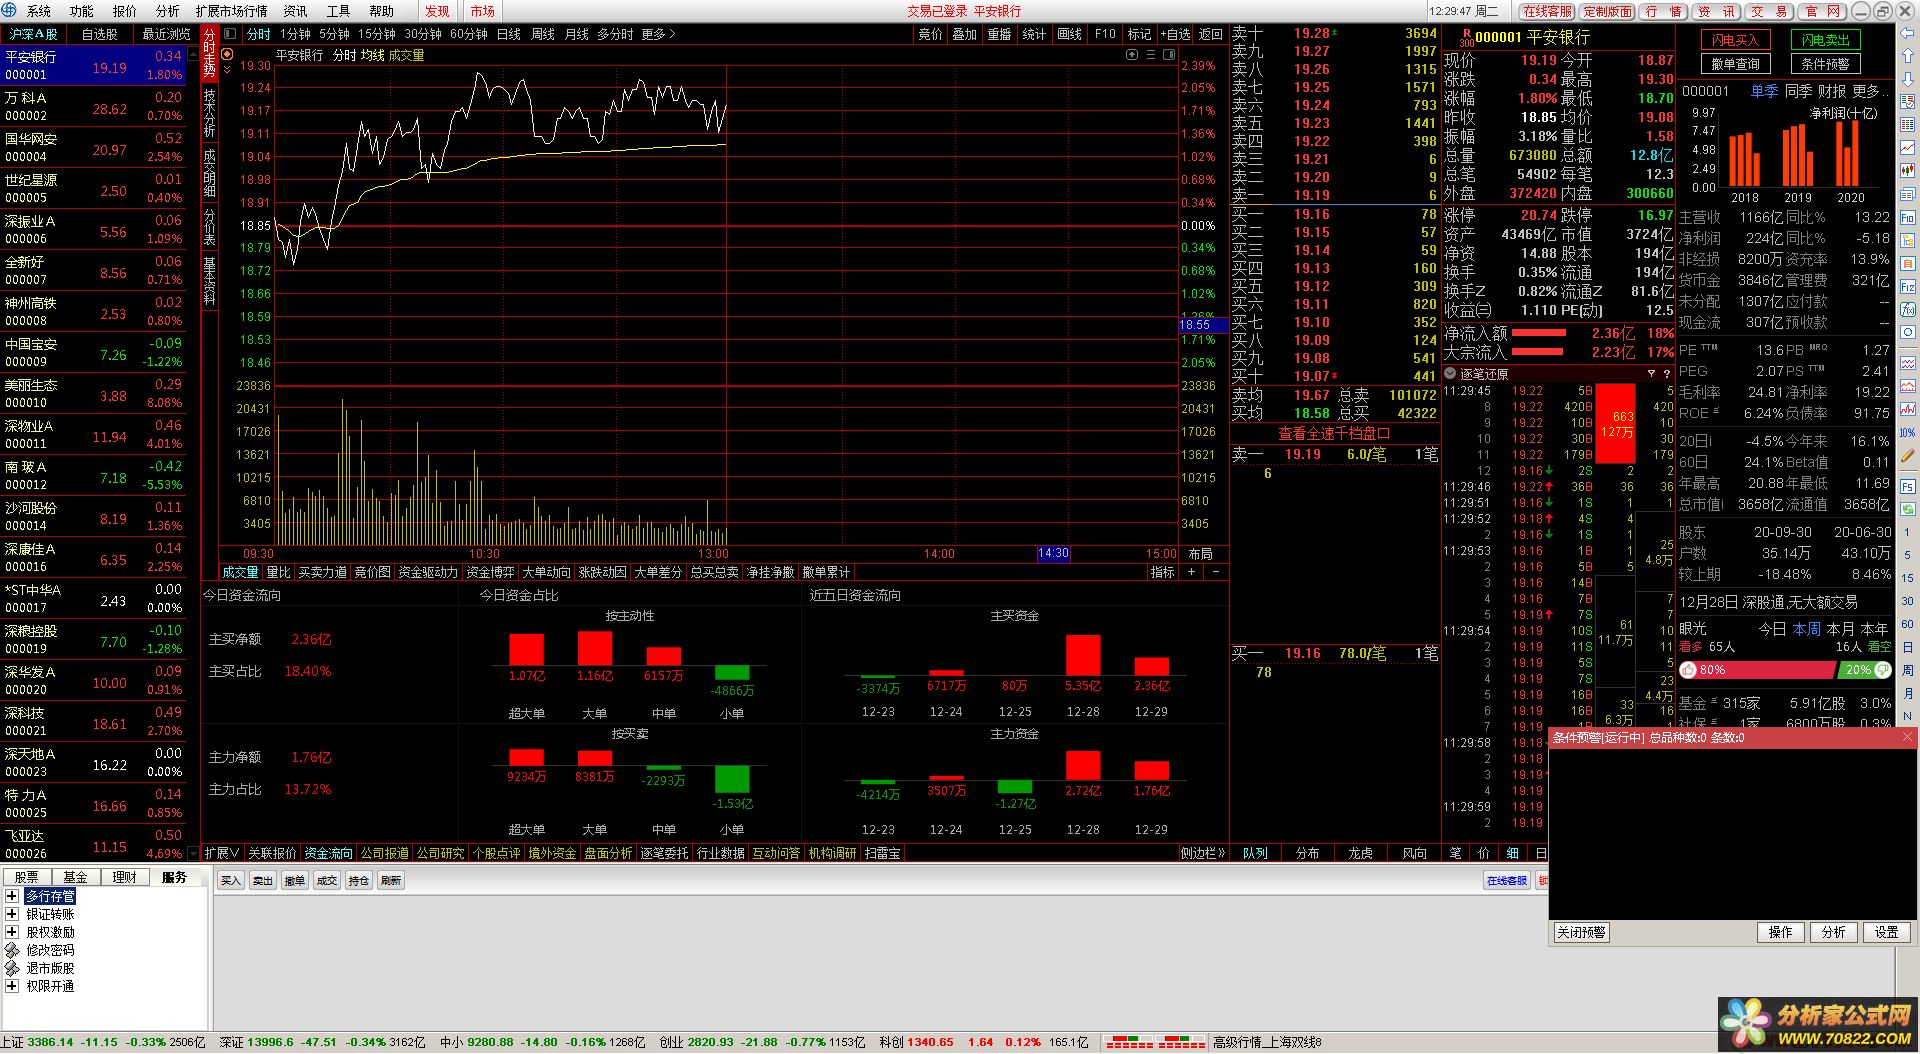The image size is (1920, 1054).
Task: Click the list layout icon at chart top-right
Action: (1151, 55)
